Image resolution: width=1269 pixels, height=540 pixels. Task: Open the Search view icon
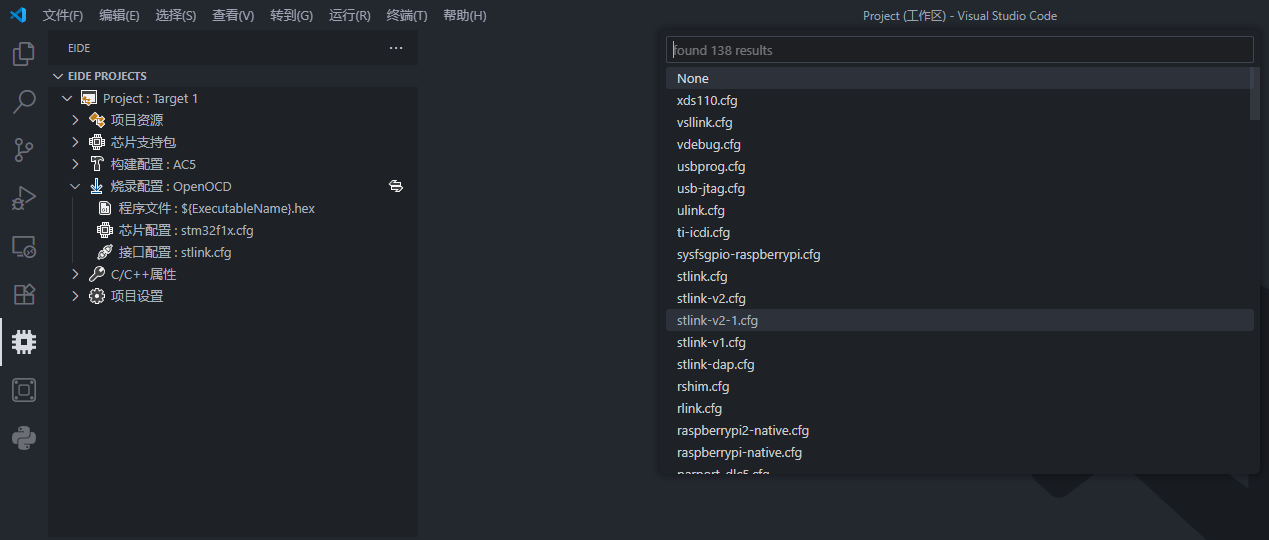tap(24, 102)
